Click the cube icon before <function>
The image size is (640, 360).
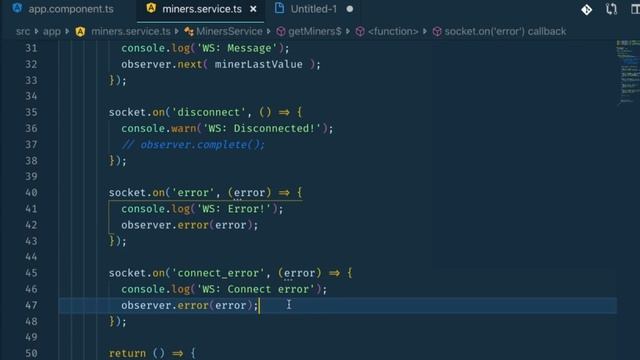tap(360, 31)
